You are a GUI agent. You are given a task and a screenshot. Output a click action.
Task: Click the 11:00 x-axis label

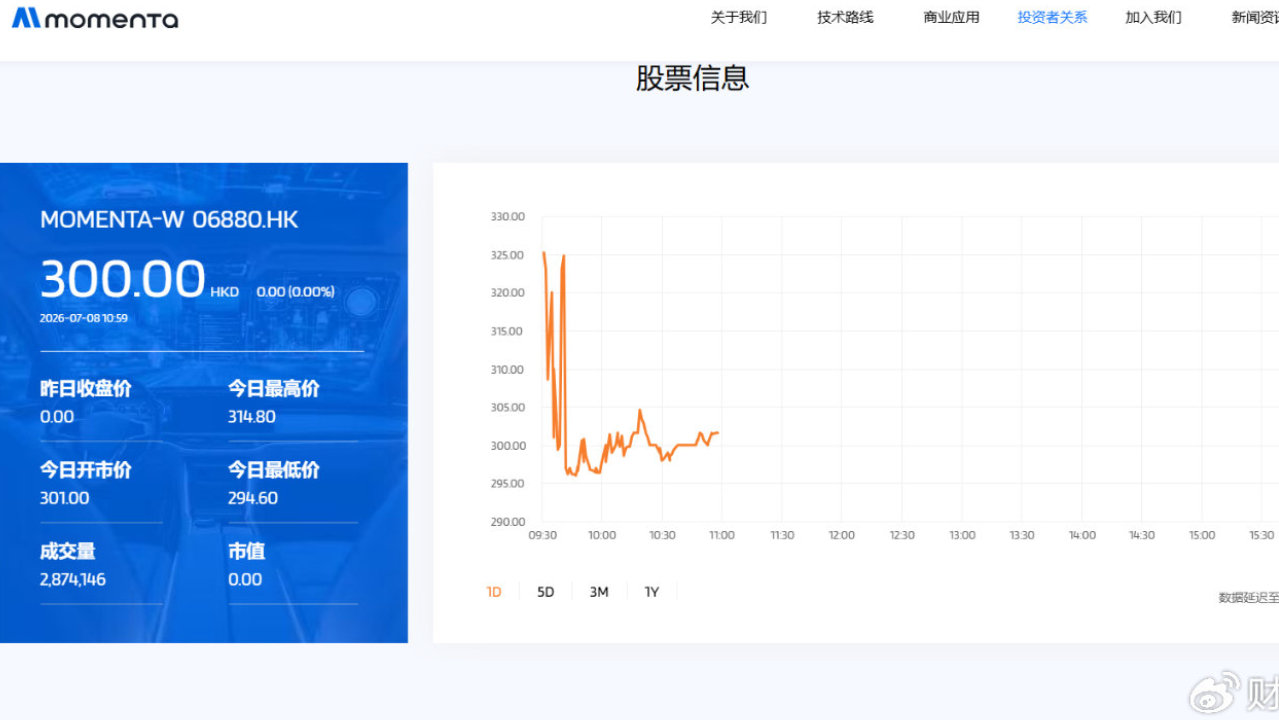pyautogui.click(x=722, y=536)
